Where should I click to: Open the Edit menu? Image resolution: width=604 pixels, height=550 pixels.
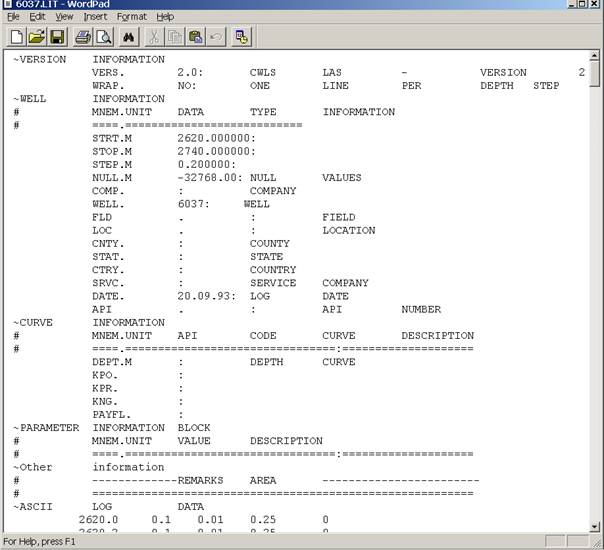click(x=37, y=17)
